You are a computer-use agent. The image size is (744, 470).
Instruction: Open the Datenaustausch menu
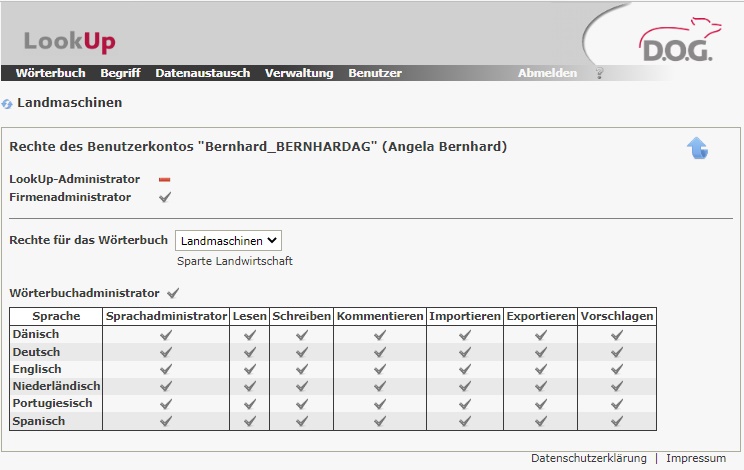[x=202, y=73]
